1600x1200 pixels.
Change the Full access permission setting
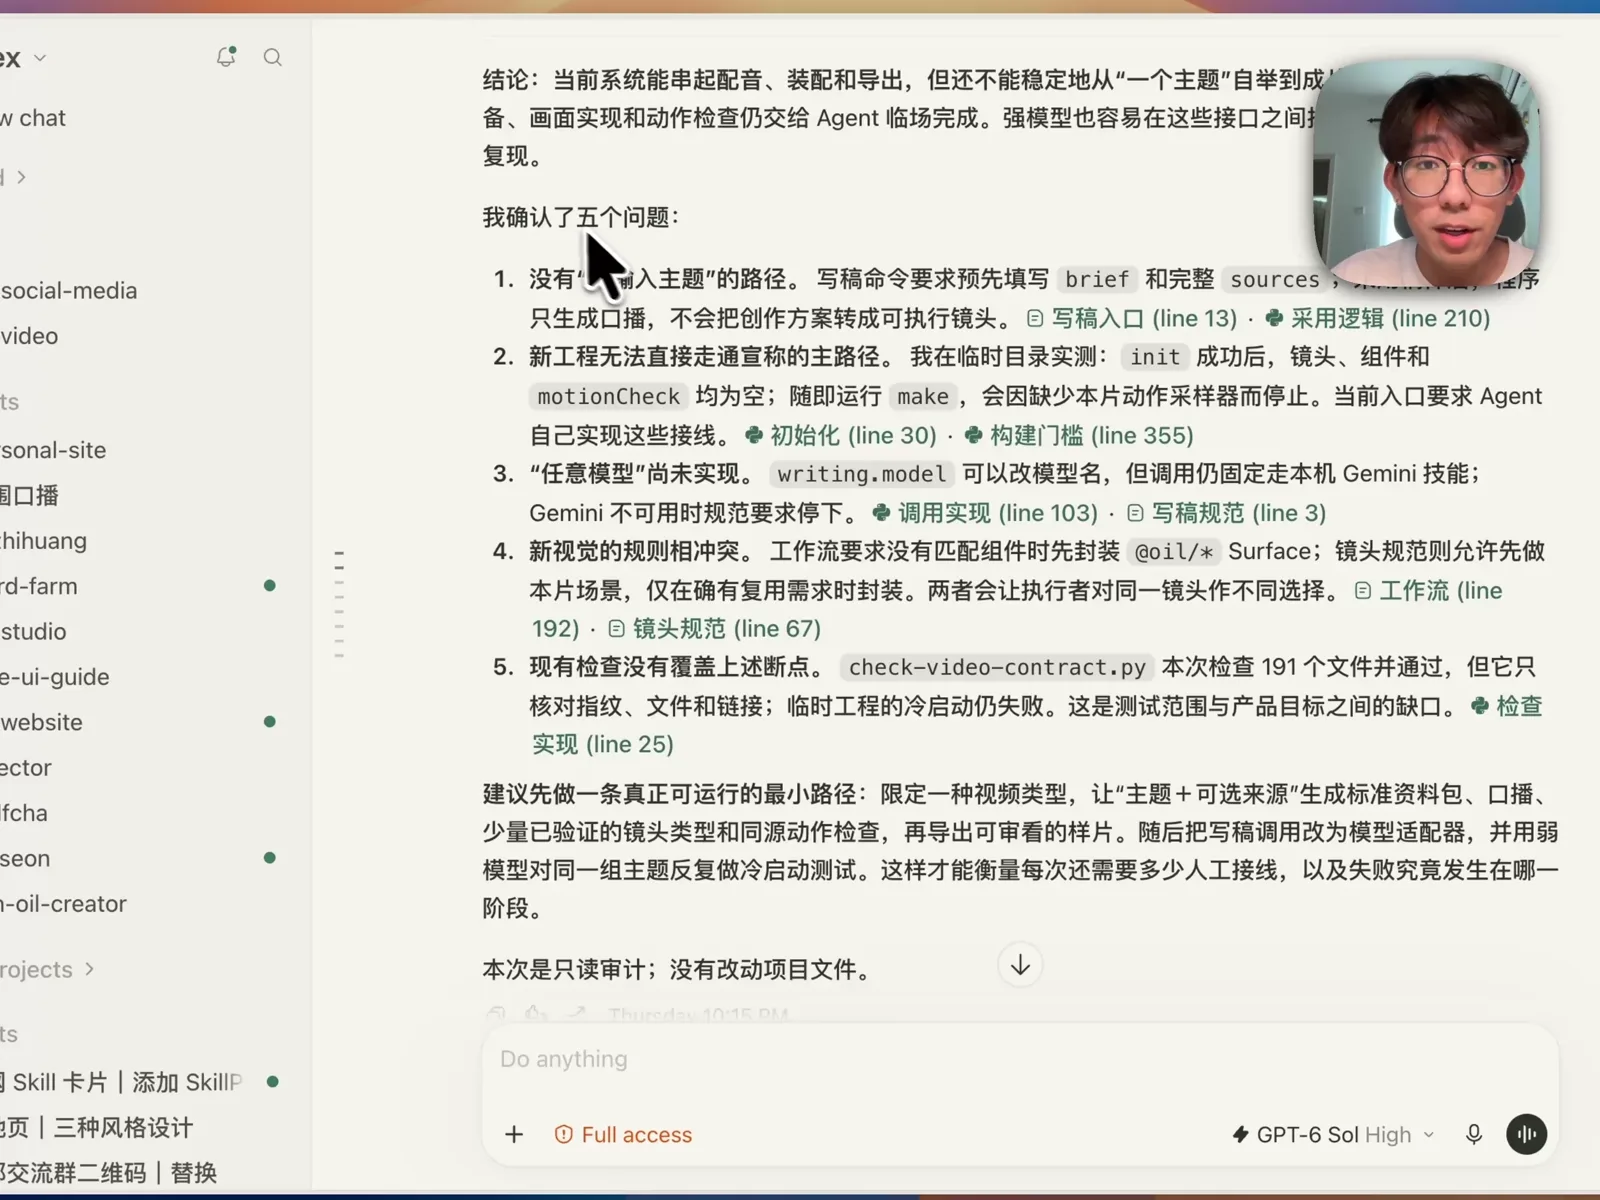coord(623,1134)
